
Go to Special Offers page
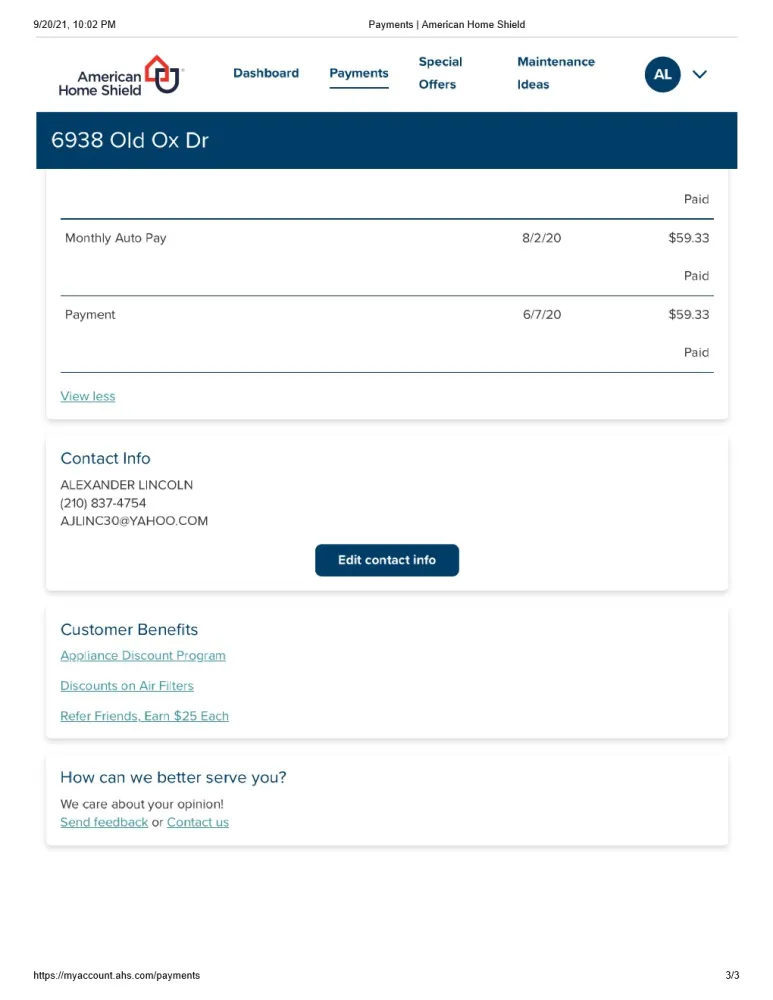click(x=439, y=73)
